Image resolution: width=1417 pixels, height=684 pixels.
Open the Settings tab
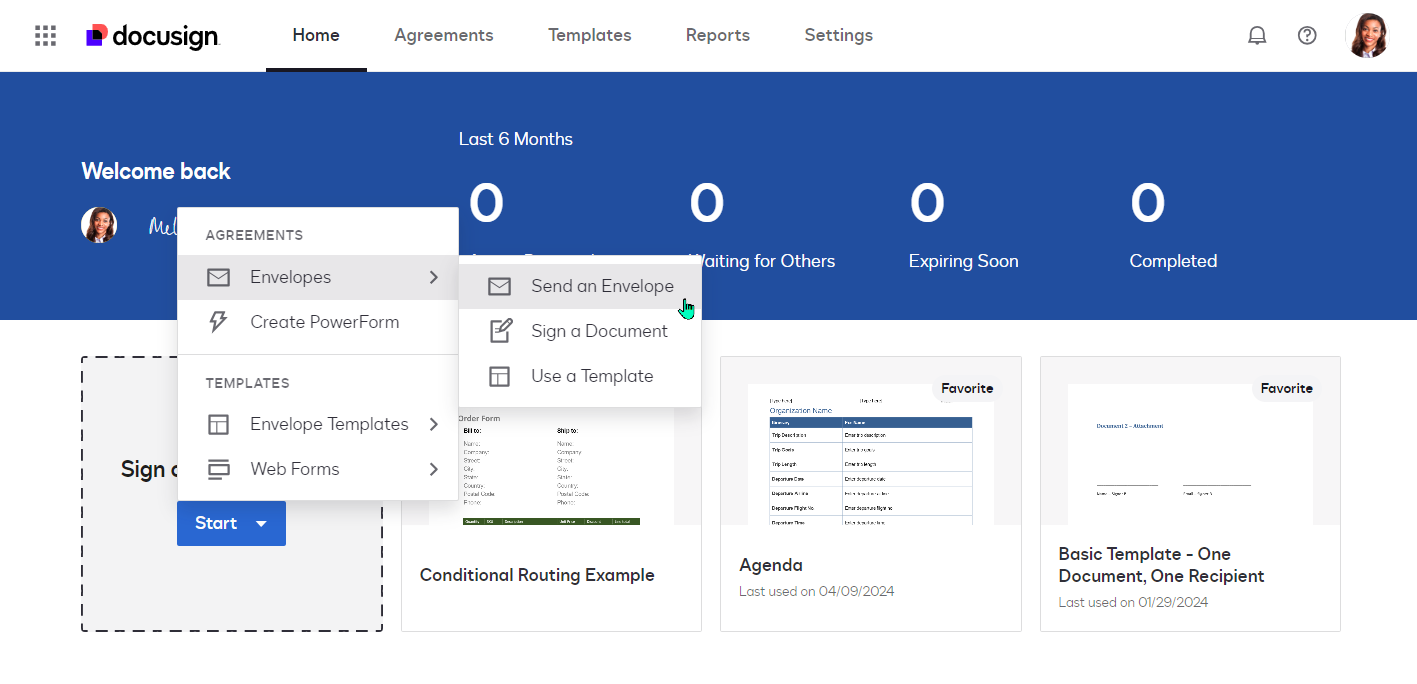pos(838,36)
